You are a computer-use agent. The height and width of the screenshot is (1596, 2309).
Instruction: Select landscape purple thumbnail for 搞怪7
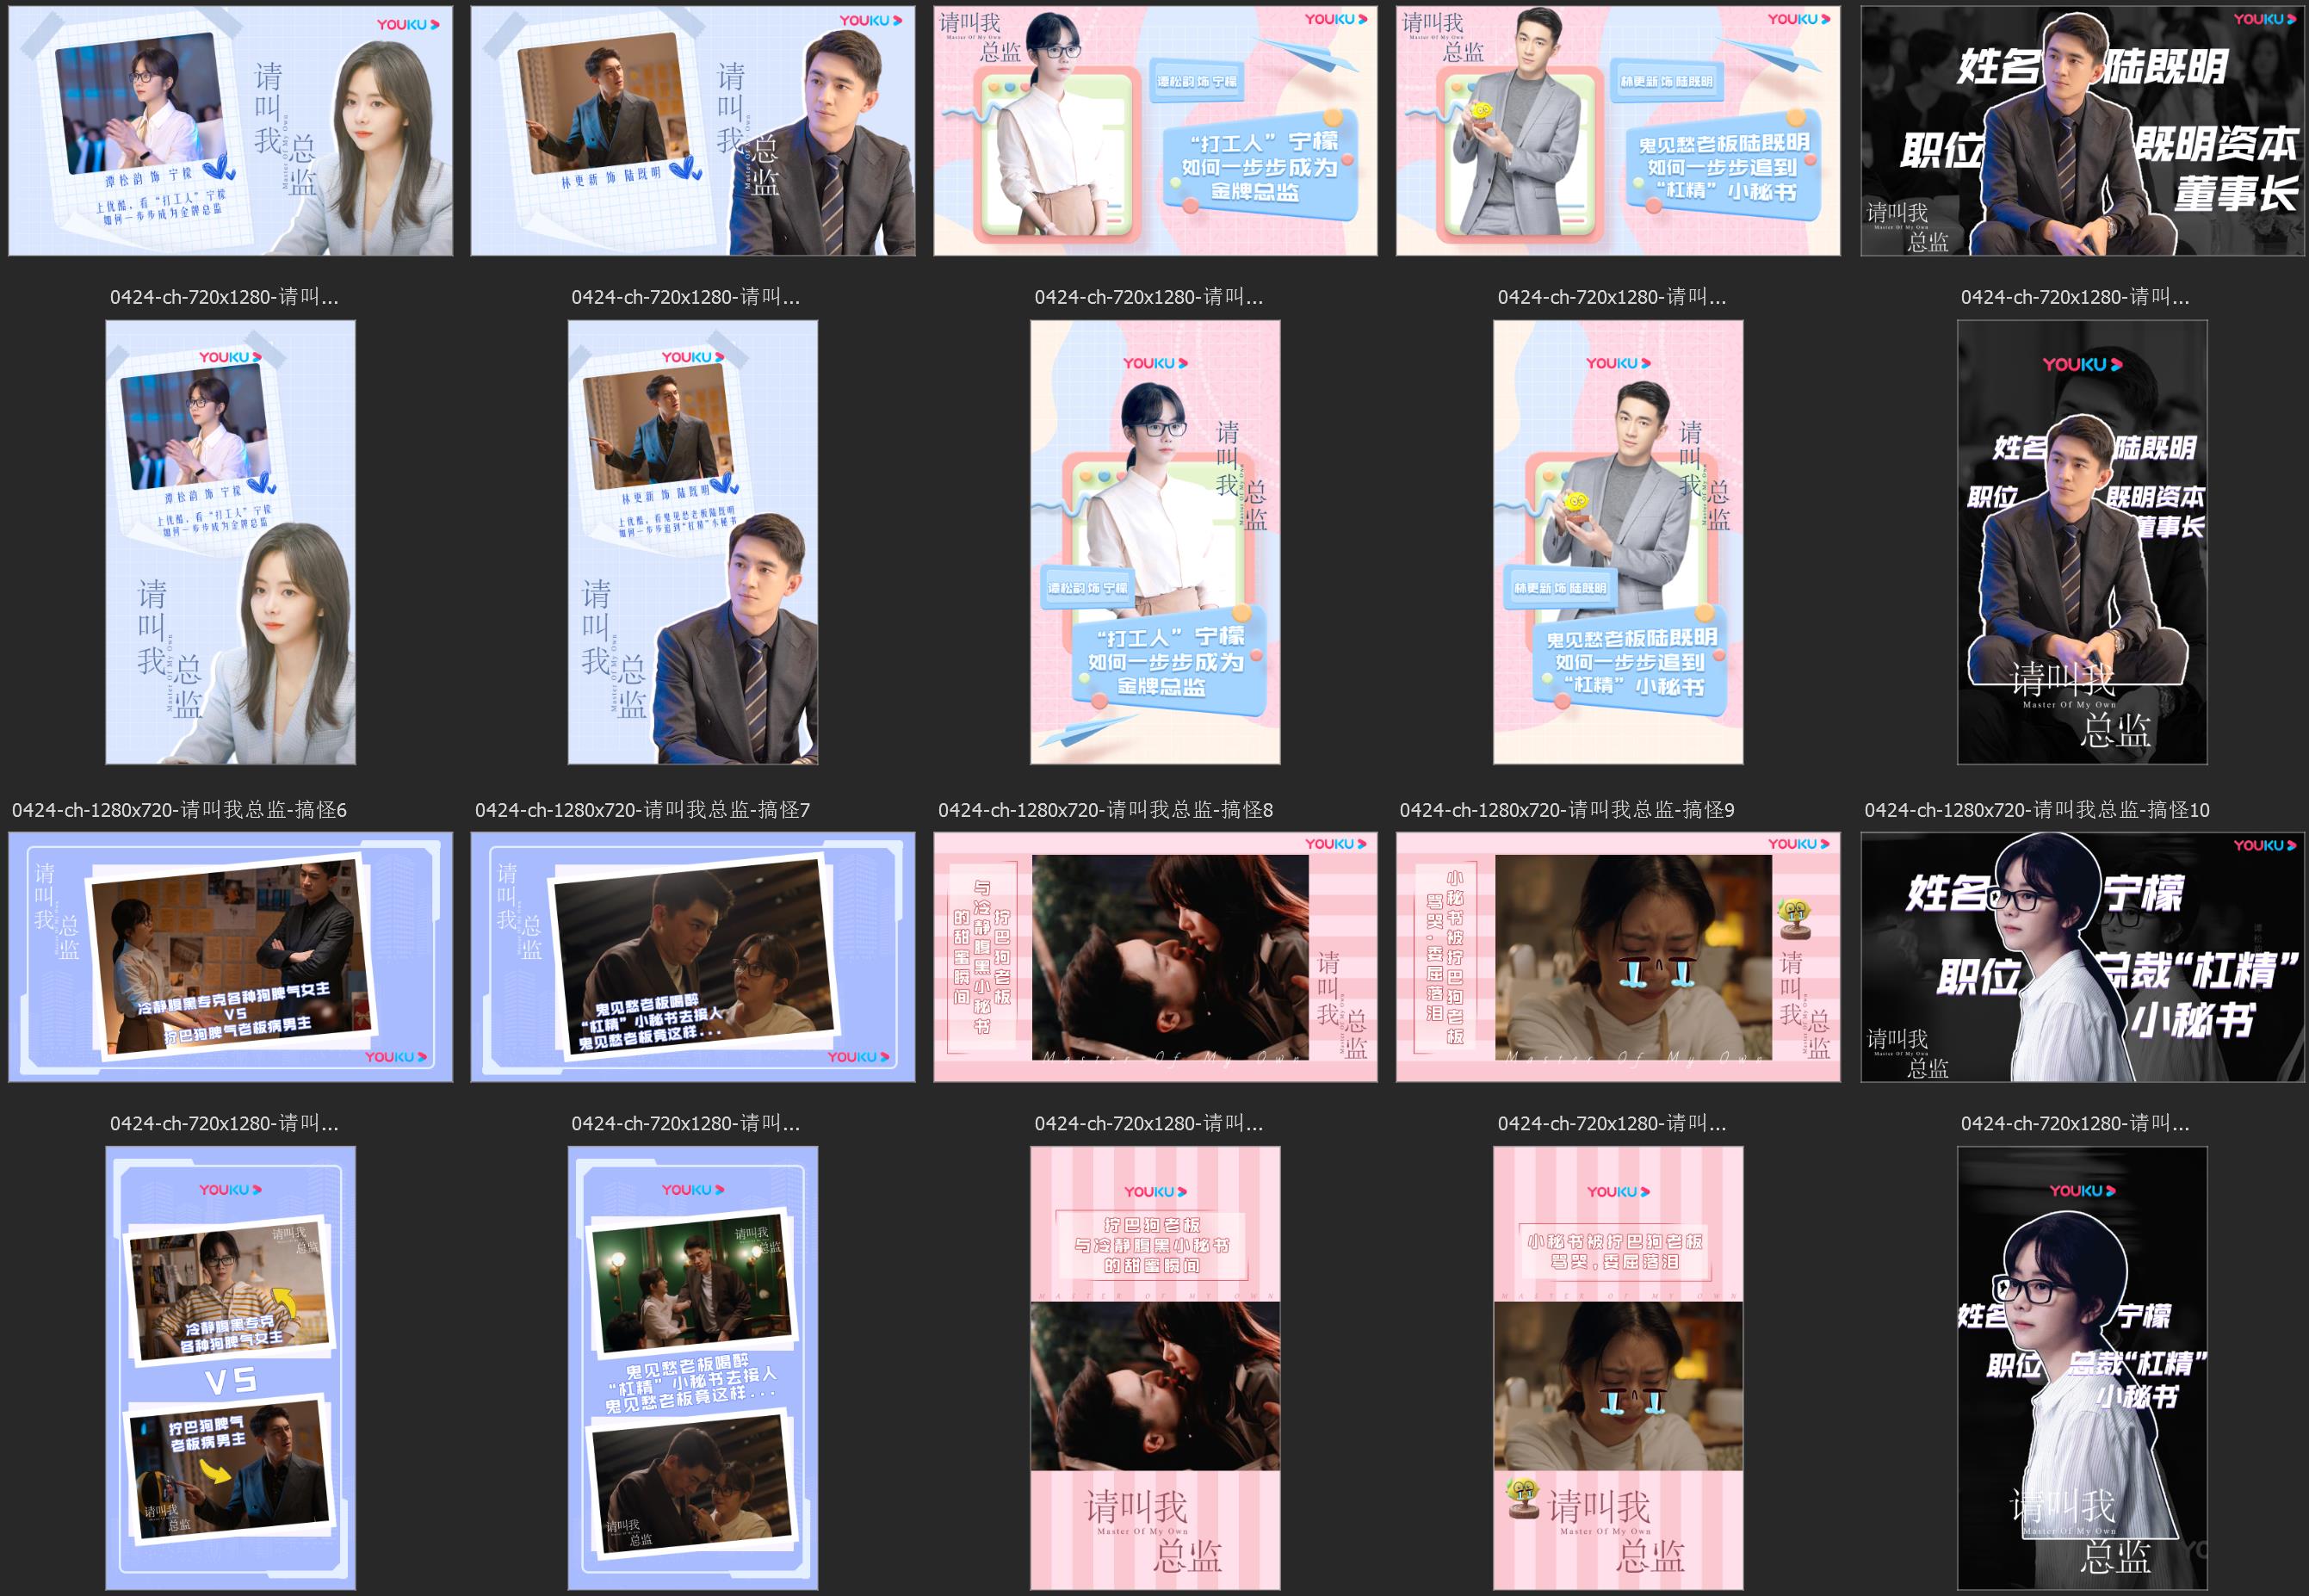pyautogui.click(x=693, y=957)
